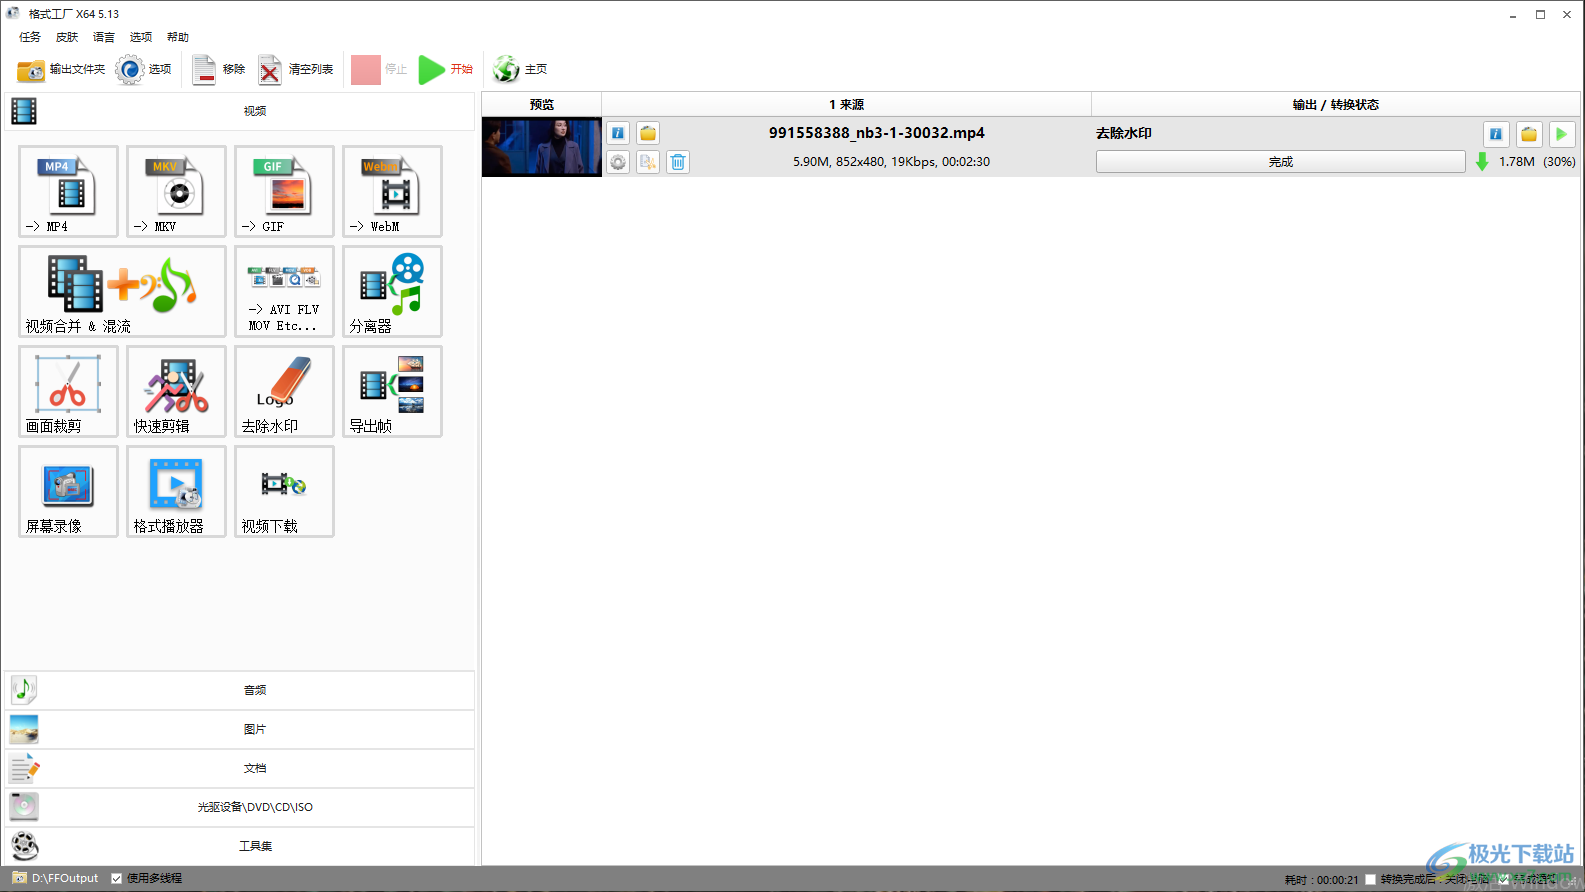This screenshot has height=892, width=1585.
Task: Open the 分离器 splitter tool
Action: [x=392, y=291]
